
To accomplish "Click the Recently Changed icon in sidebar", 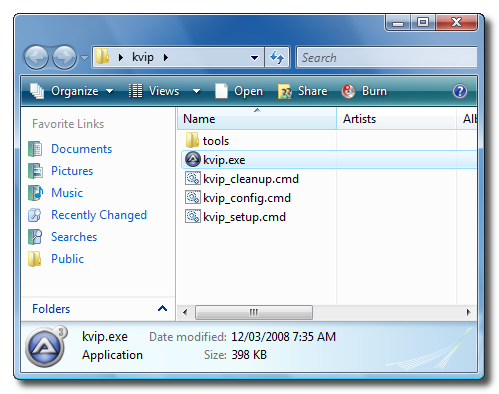I will pos(35,215).
